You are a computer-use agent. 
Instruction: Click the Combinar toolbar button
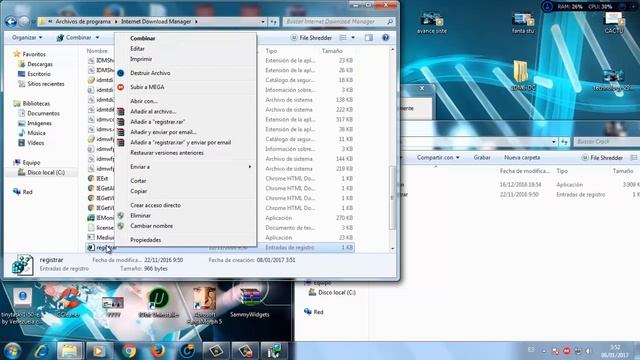[x=74, y=38]
